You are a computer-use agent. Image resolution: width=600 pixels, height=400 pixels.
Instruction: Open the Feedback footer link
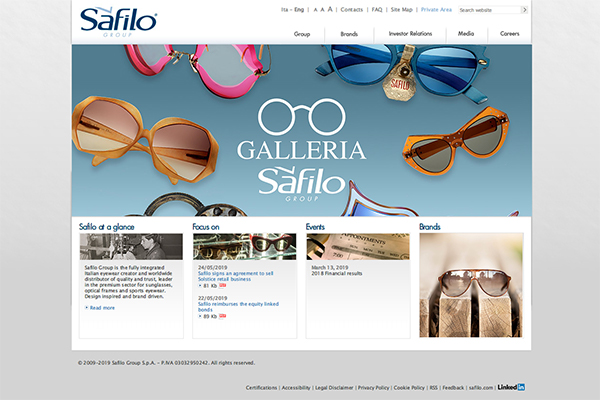coord(453,388)
